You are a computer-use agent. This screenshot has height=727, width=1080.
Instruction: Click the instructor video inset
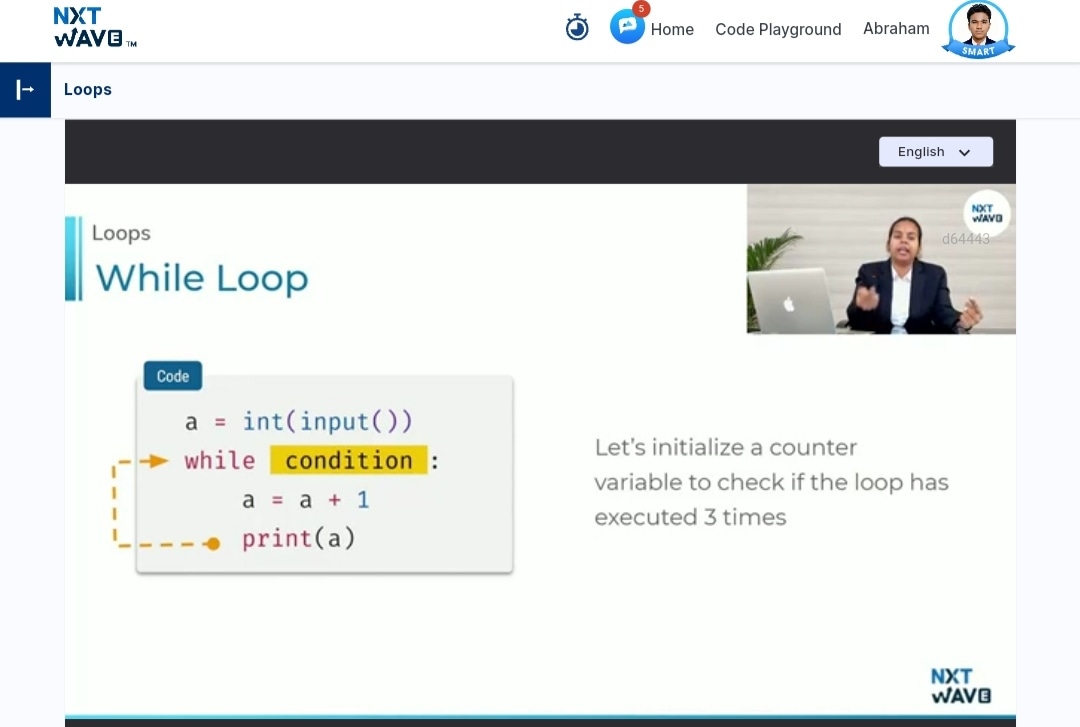tap(881, 259)
